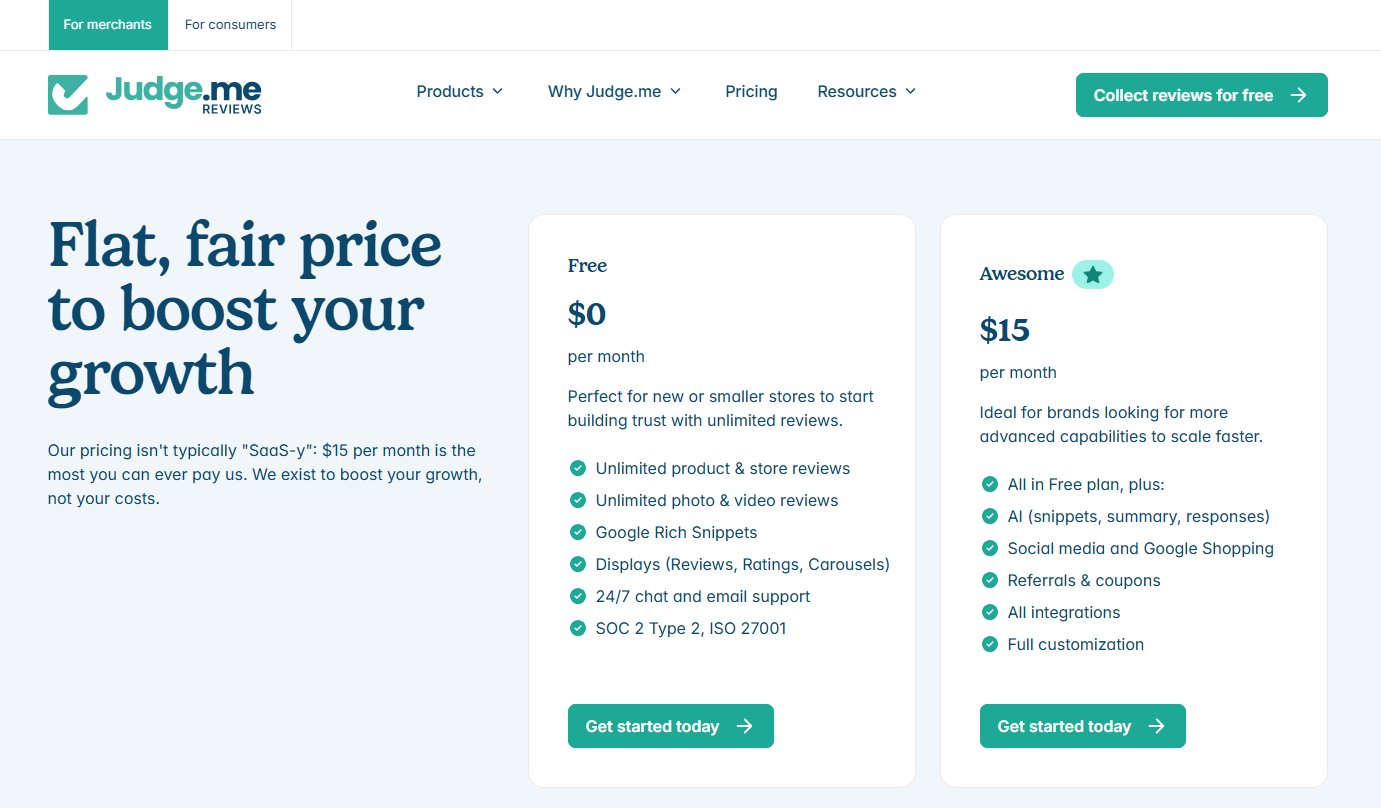Click the checkmark beside Full customization

(990, 644)
